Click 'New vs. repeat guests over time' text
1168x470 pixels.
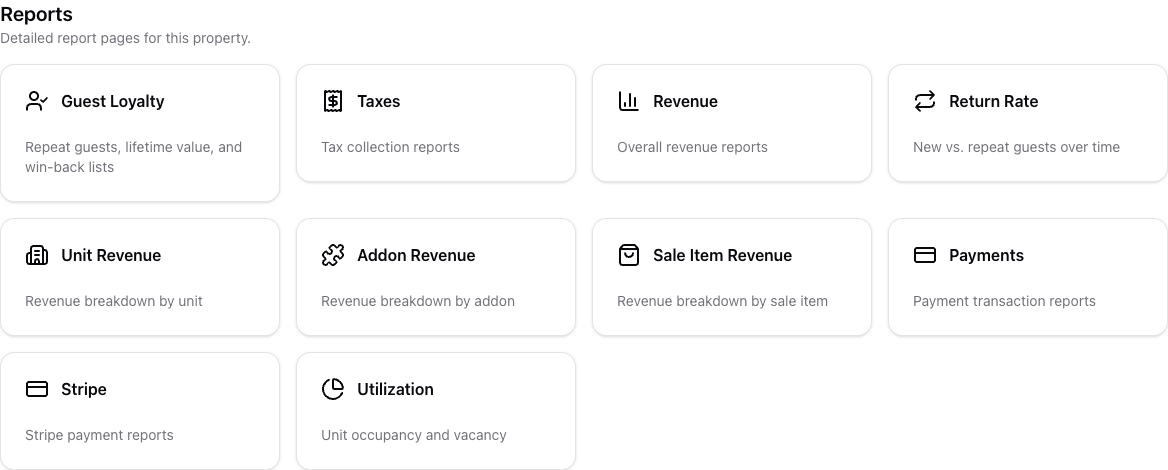pos(1016,147)
